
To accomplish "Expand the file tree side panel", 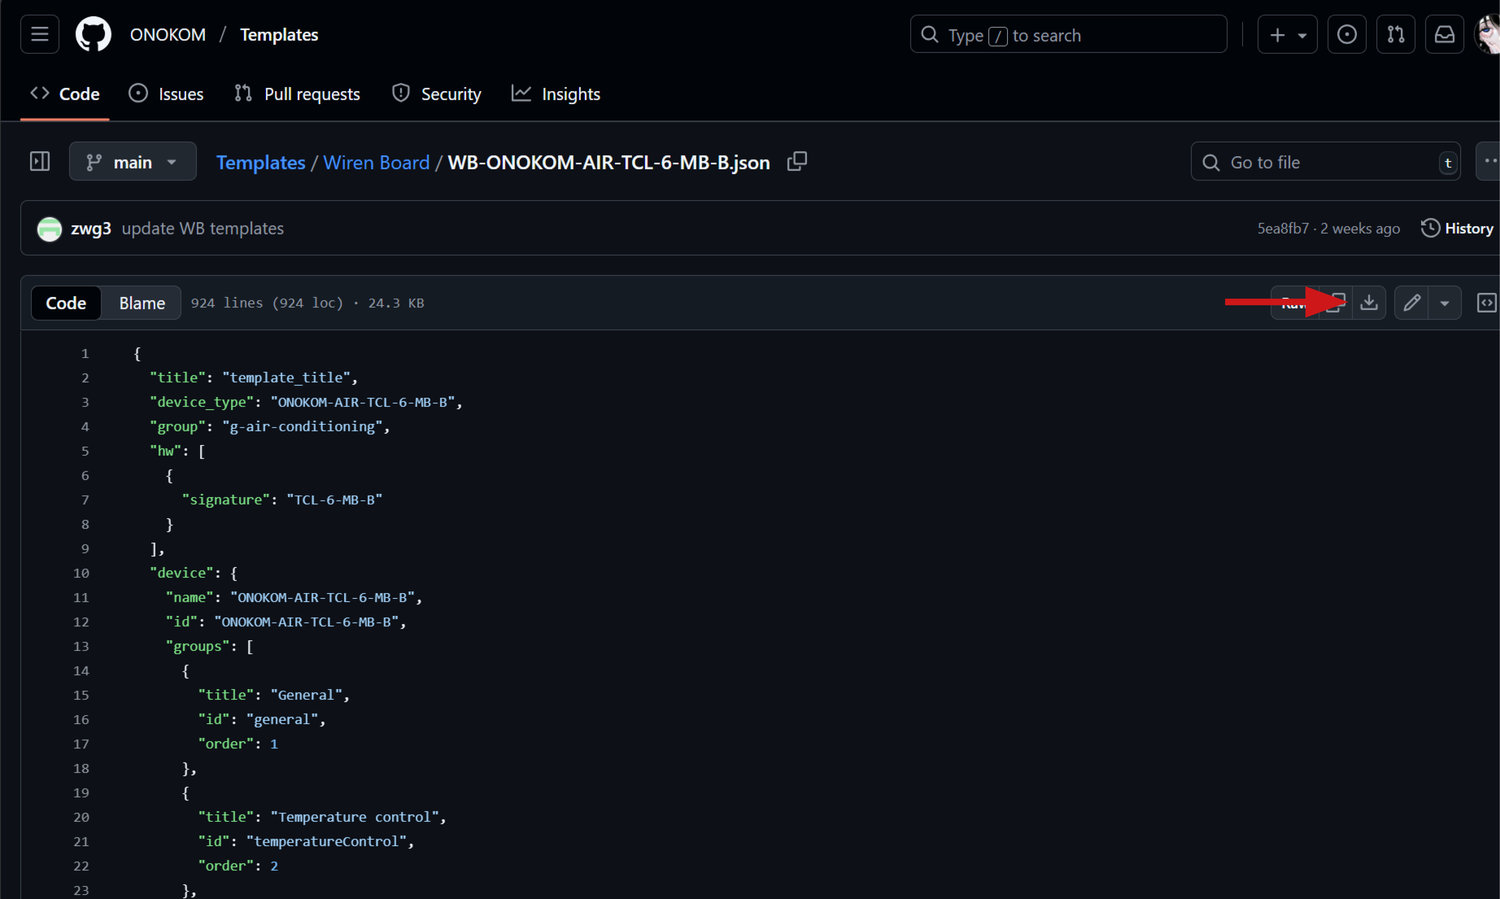I will 40,162.
